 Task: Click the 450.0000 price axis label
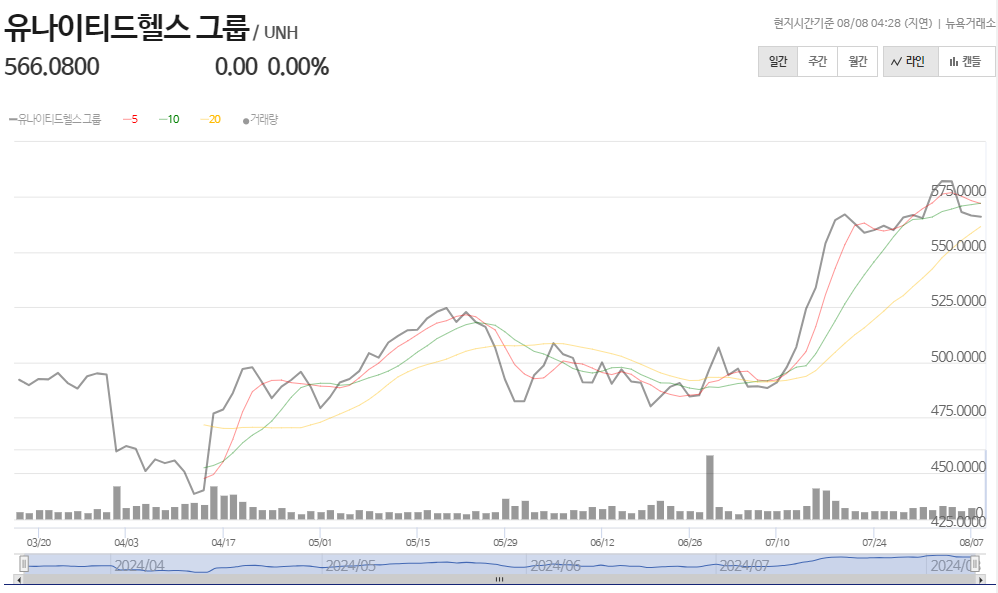[x=958, y=466]
